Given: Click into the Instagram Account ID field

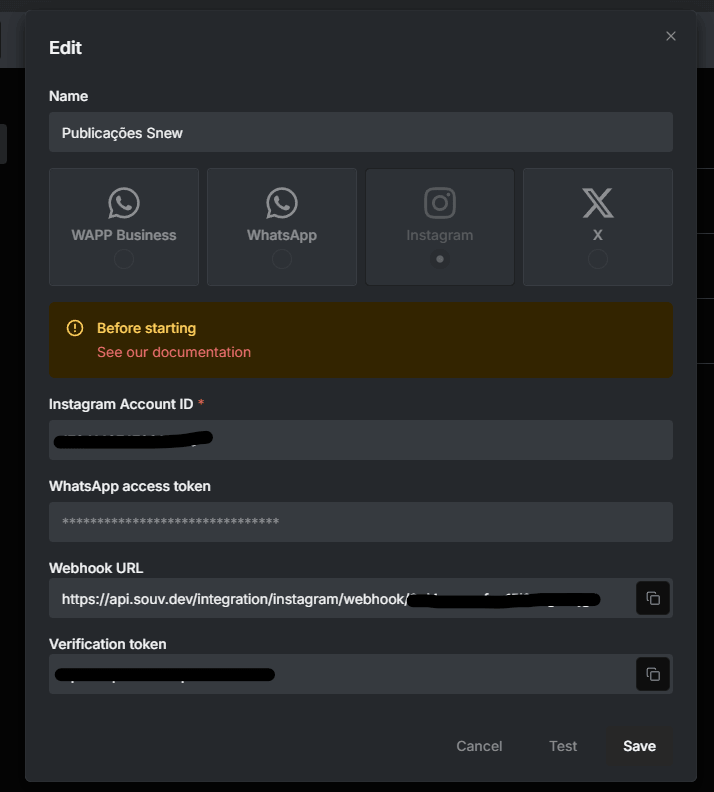Looking at the screenshot, I should click(361, 440).
